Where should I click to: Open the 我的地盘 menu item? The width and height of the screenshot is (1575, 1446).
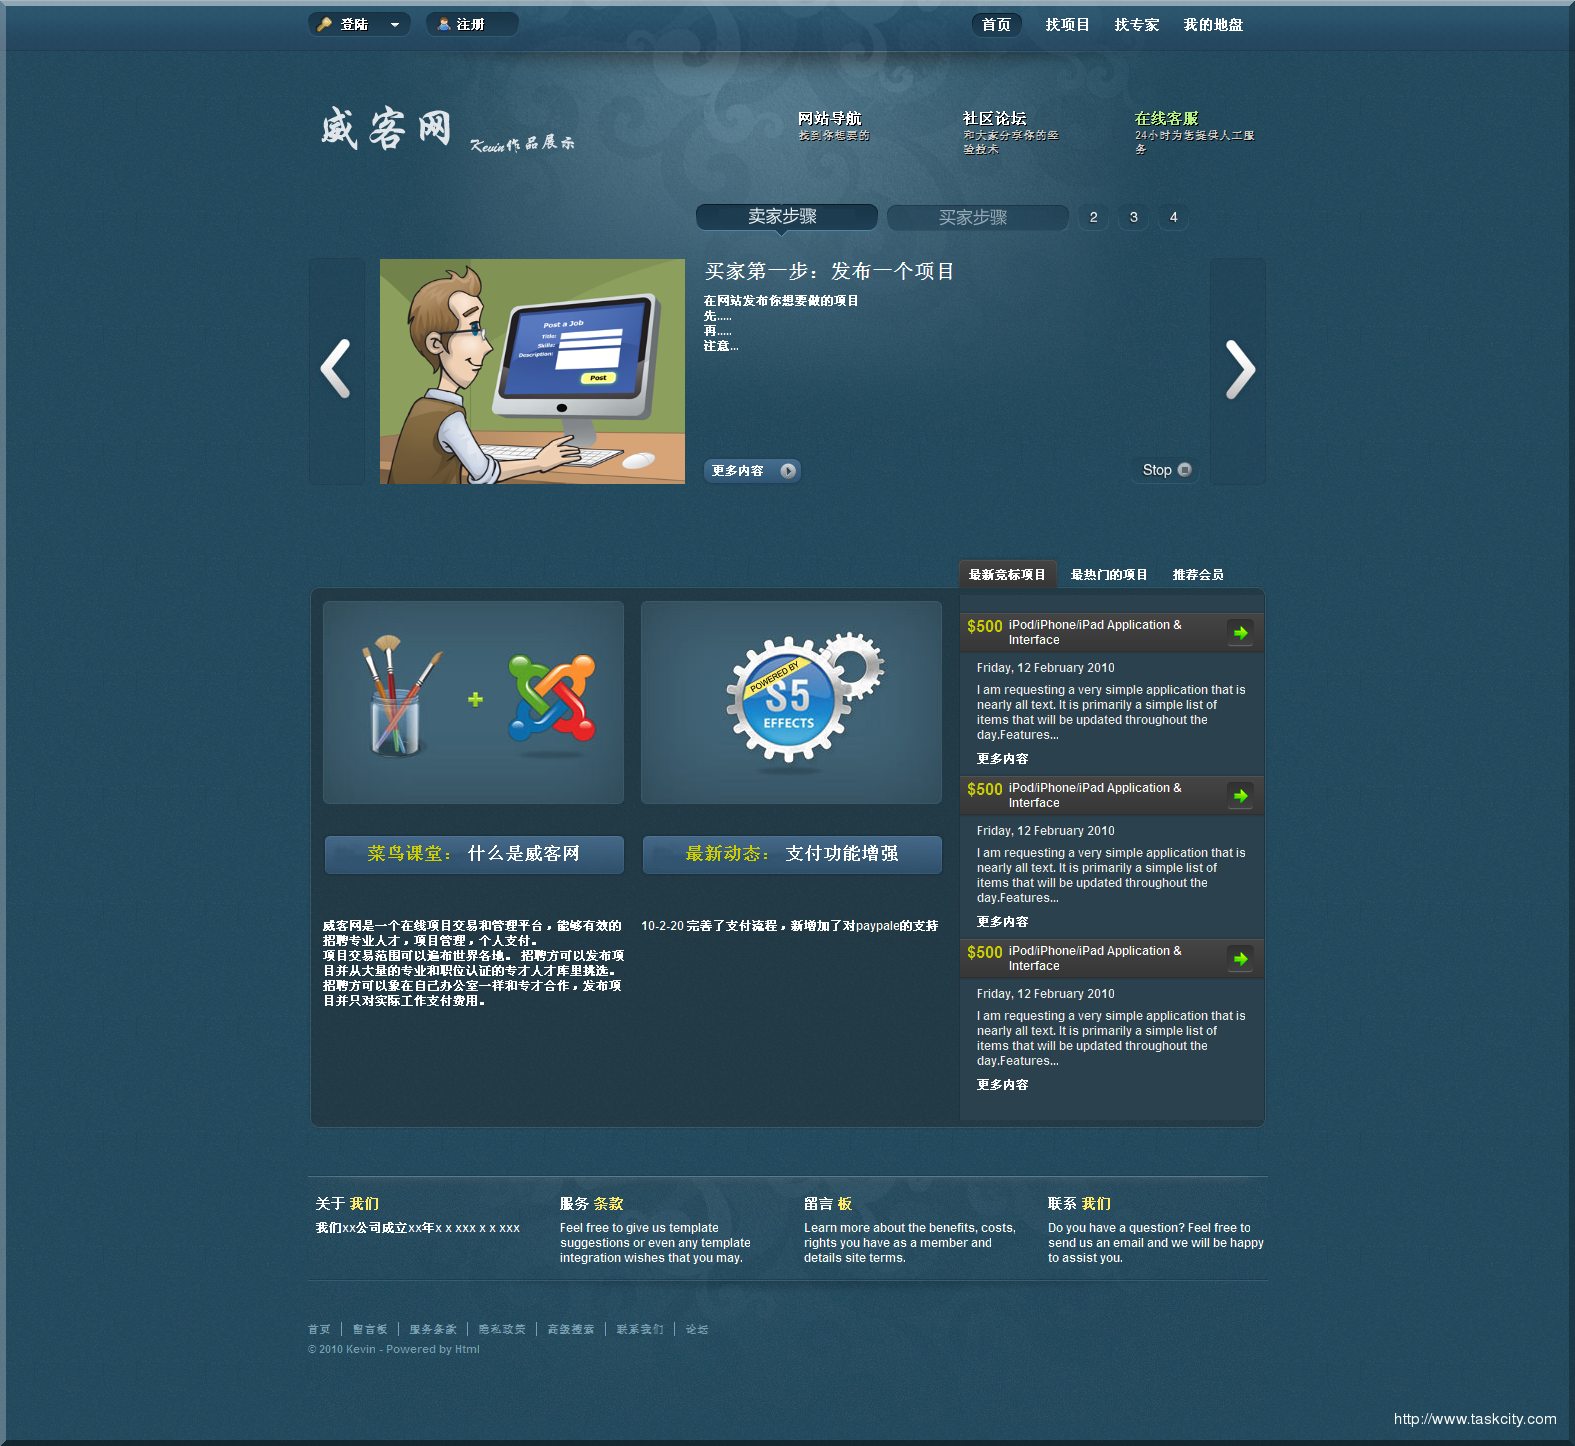1213,25
